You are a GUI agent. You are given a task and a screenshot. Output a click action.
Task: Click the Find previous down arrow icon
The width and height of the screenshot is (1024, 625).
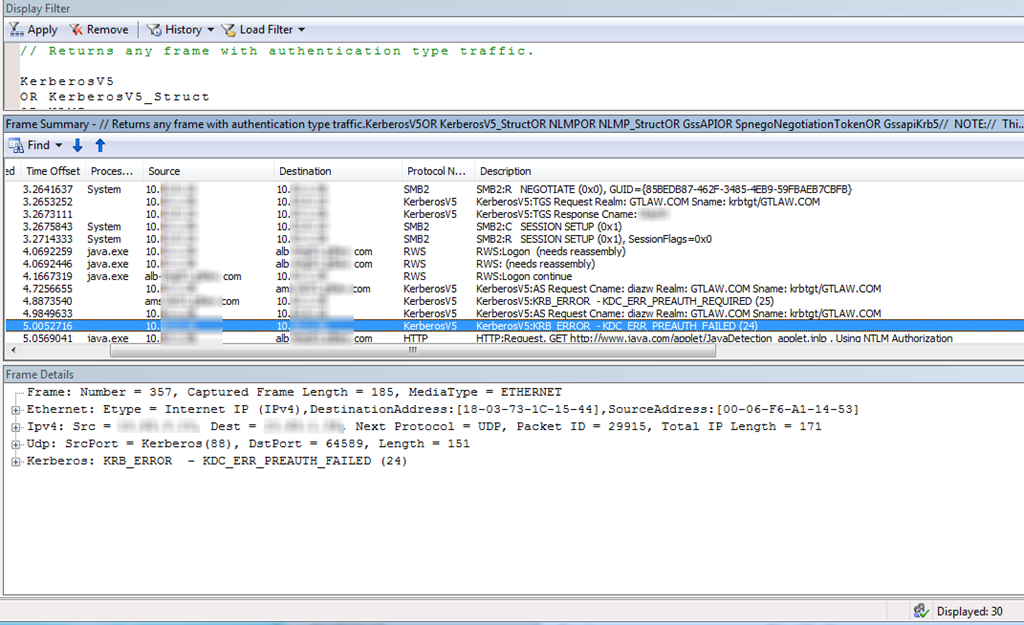(78, 145)
